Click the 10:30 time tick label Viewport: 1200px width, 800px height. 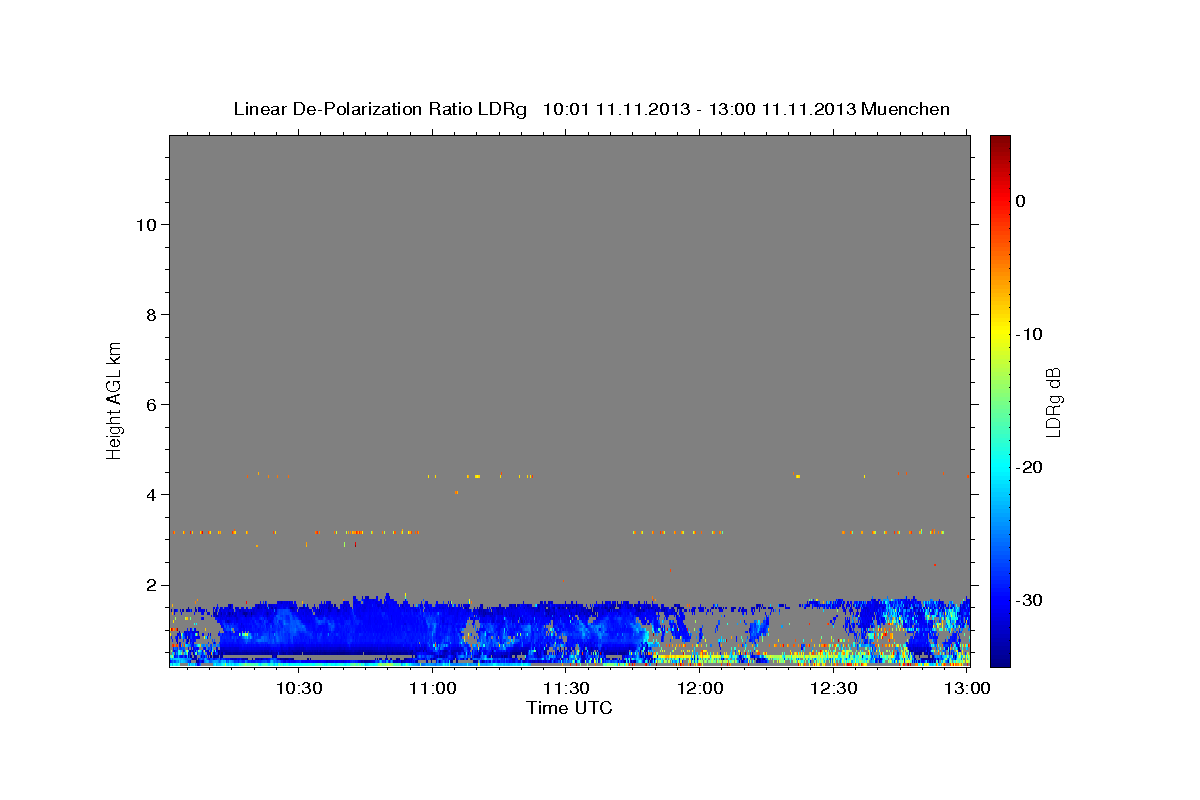pyautogui.click(x=299, y=689)
